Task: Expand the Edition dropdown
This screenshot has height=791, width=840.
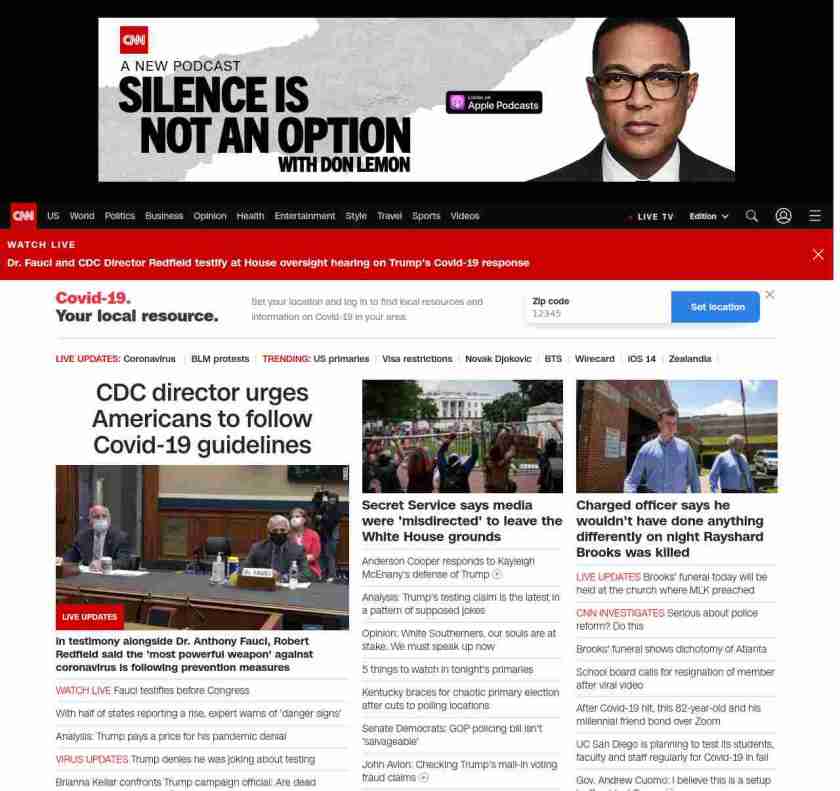Action: click(708, 216)
